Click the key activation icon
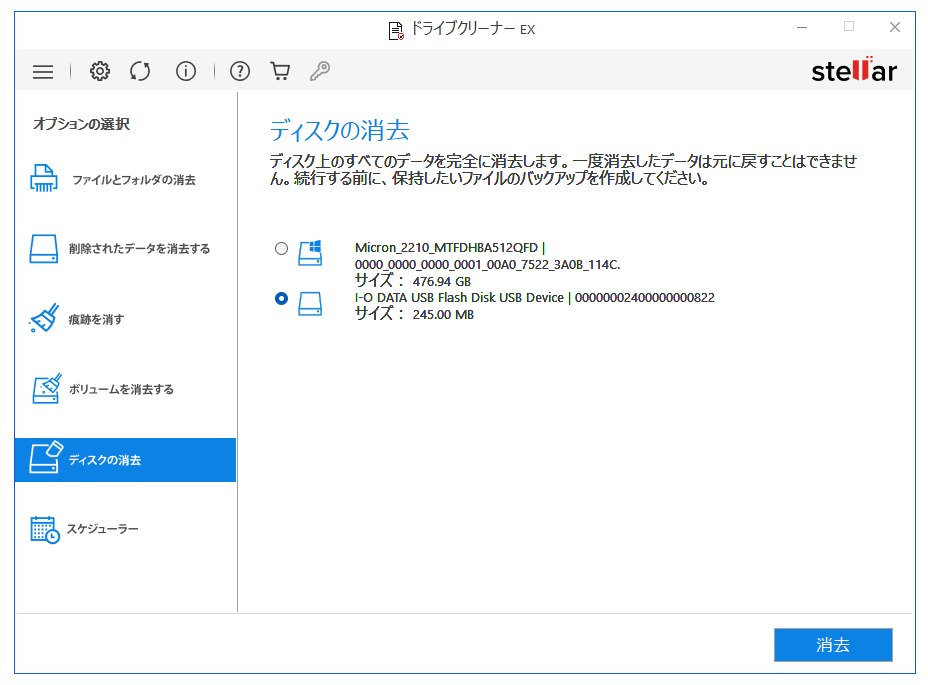 (x=320, y=71)
